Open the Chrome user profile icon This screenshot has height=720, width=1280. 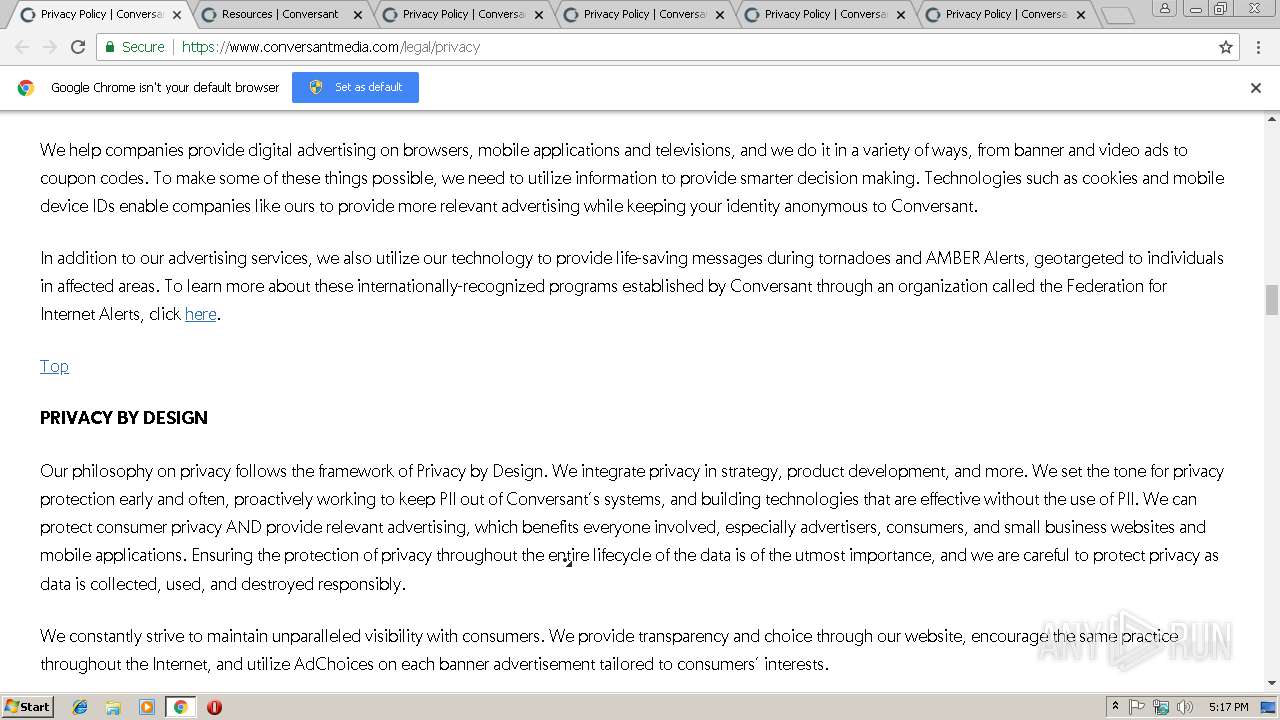(1165, 8)
